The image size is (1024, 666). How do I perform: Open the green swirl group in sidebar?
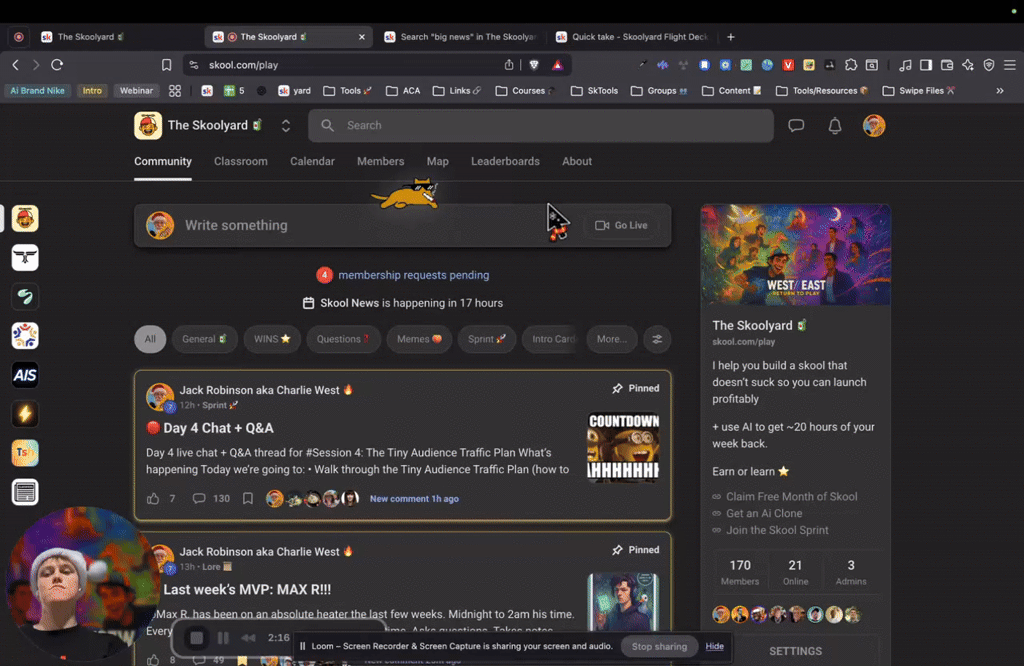coord(25,296)
